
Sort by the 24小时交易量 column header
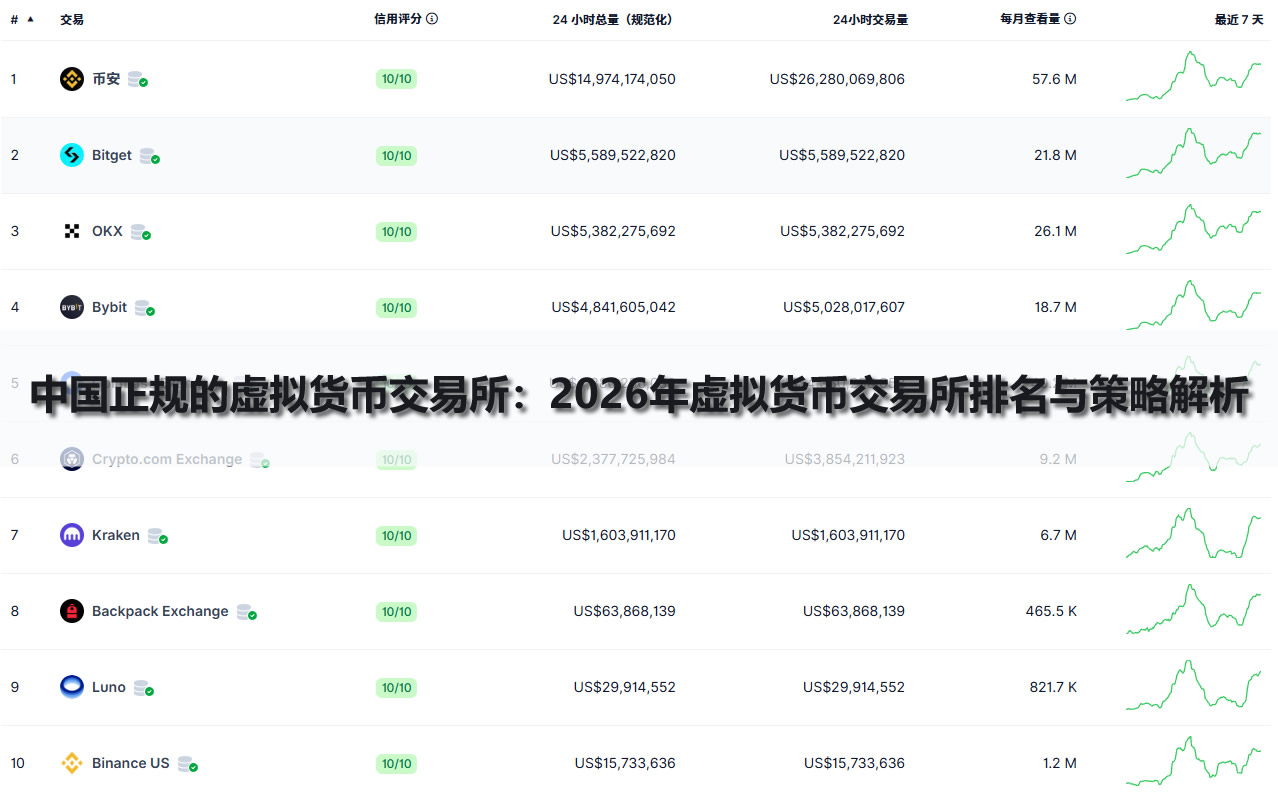(x=870, y=19)
